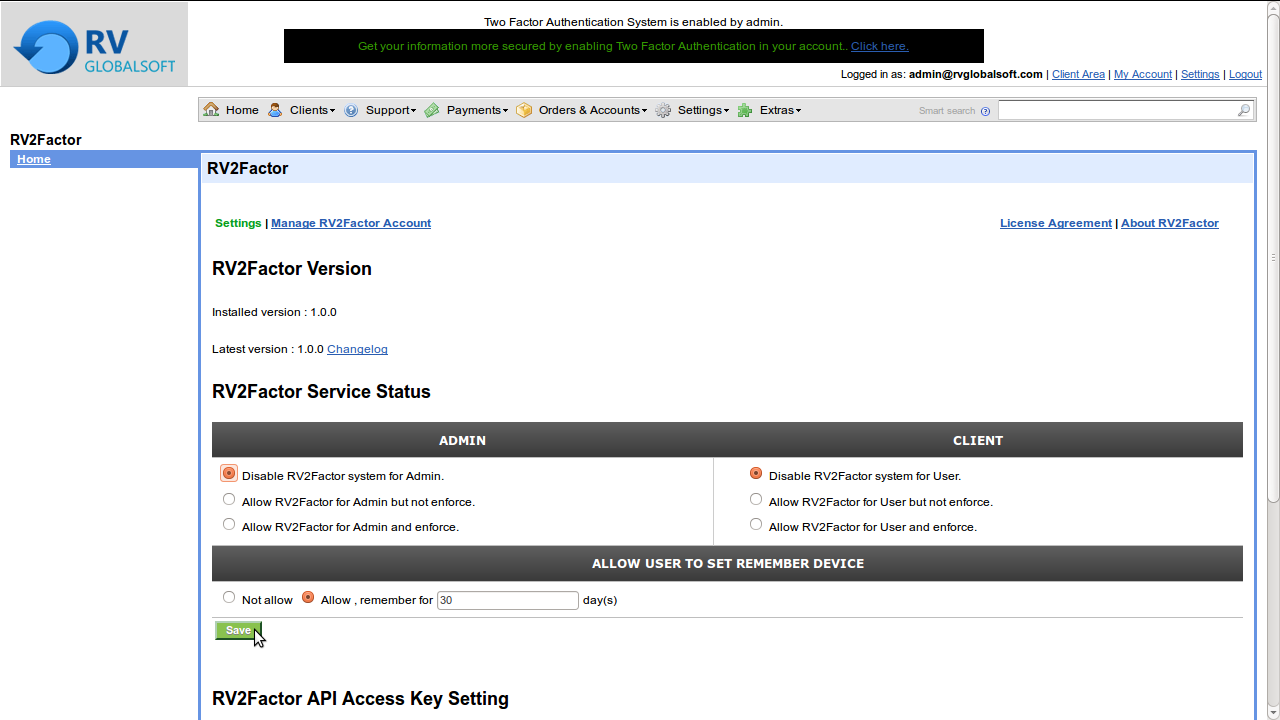Screen dimensions: 1280x720
Task: Click the Orders & Accounts box icon
Action: [524, 110]
